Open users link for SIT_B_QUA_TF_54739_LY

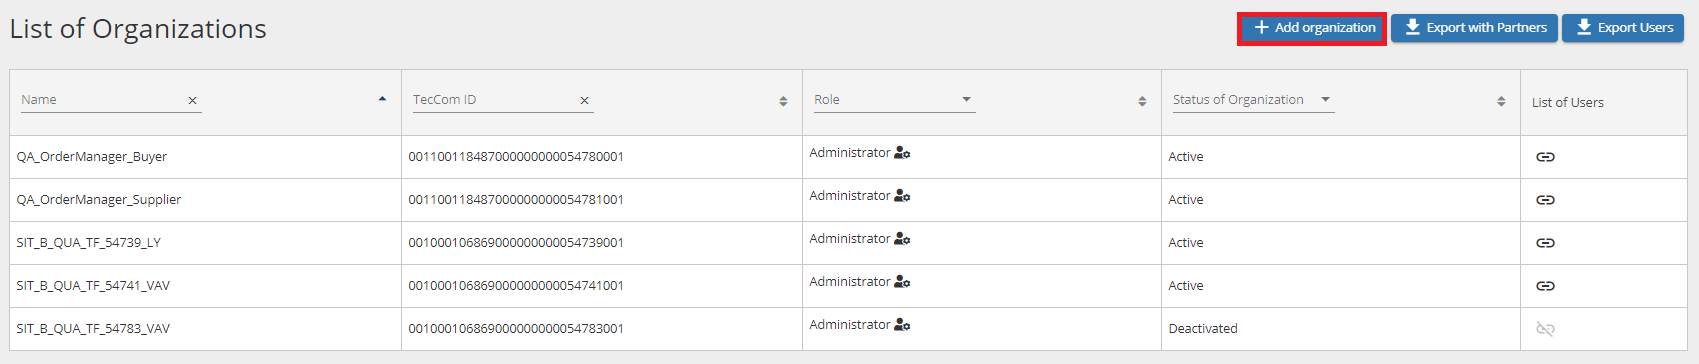tap(1545, 243)
